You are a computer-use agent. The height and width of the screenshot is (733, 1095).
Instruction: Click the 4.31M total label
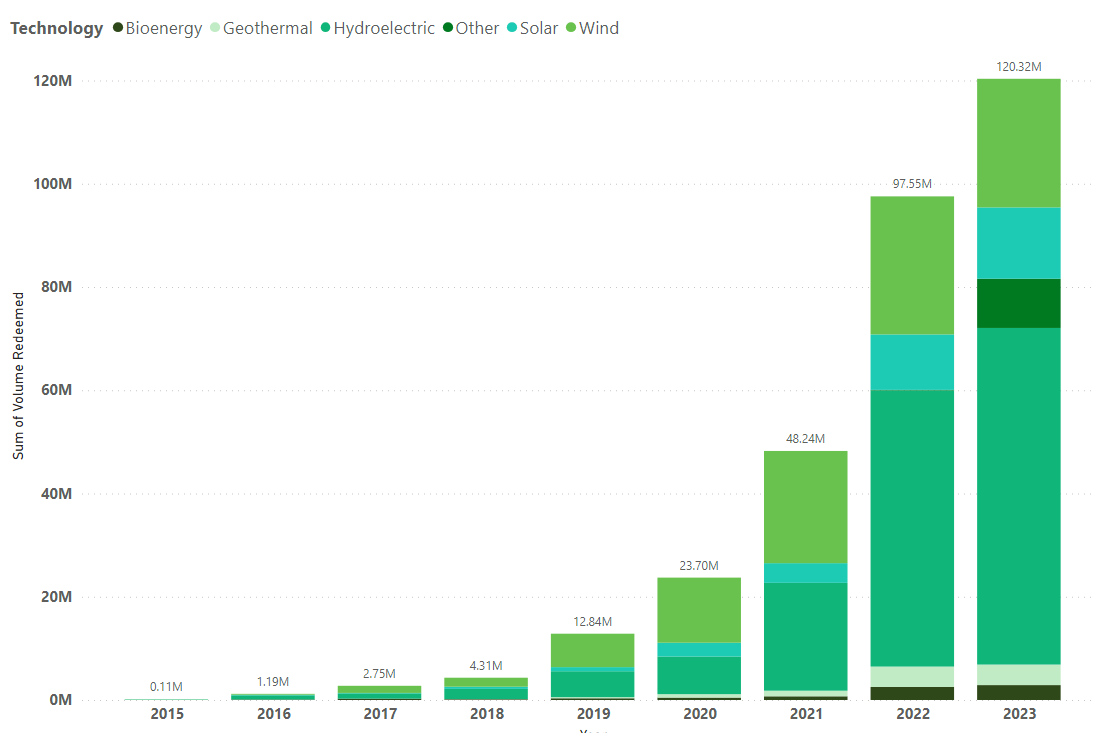pos(486,665)
